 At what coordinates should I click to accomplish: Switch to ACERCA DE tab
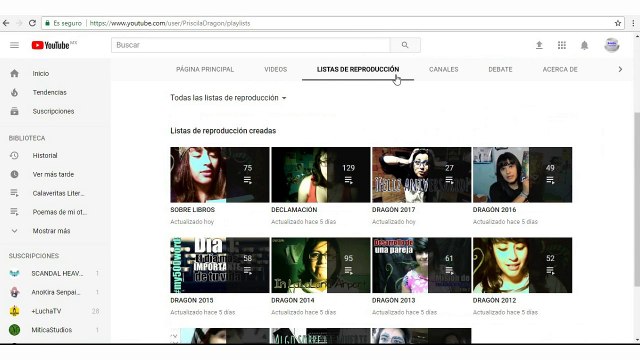coord(560,69)
